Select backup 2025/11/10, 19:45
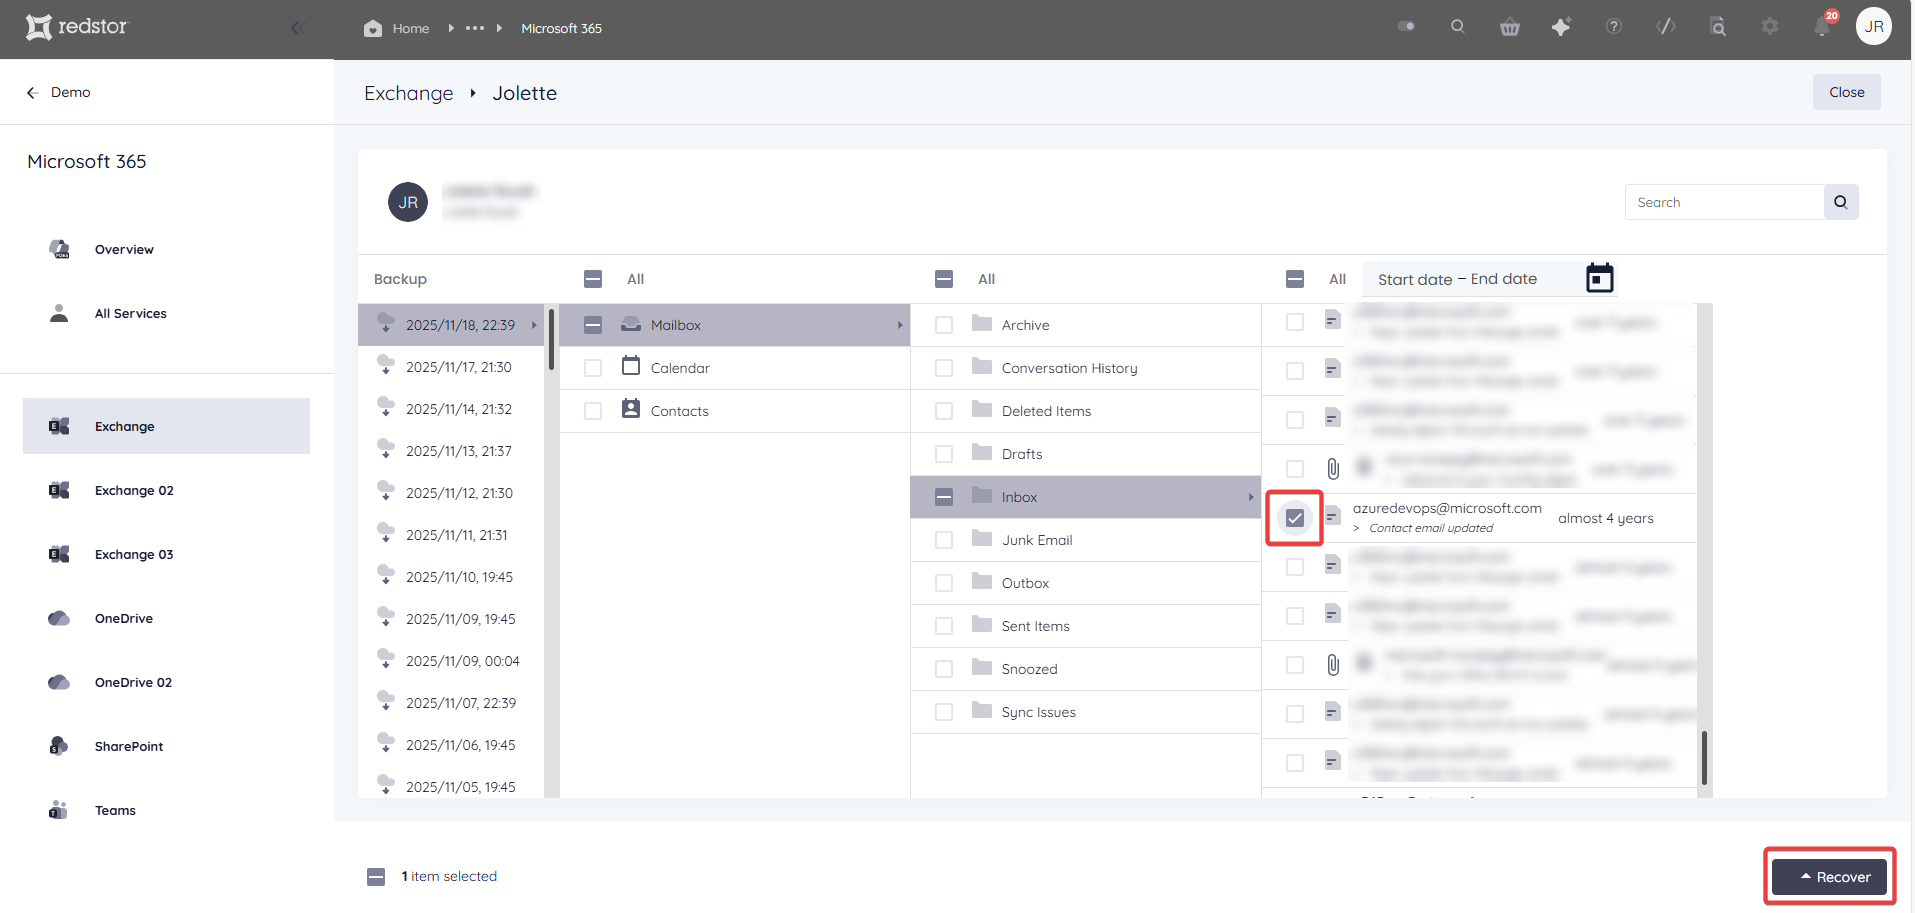This screenshot has width=1915, height=913. pos(451,577)
